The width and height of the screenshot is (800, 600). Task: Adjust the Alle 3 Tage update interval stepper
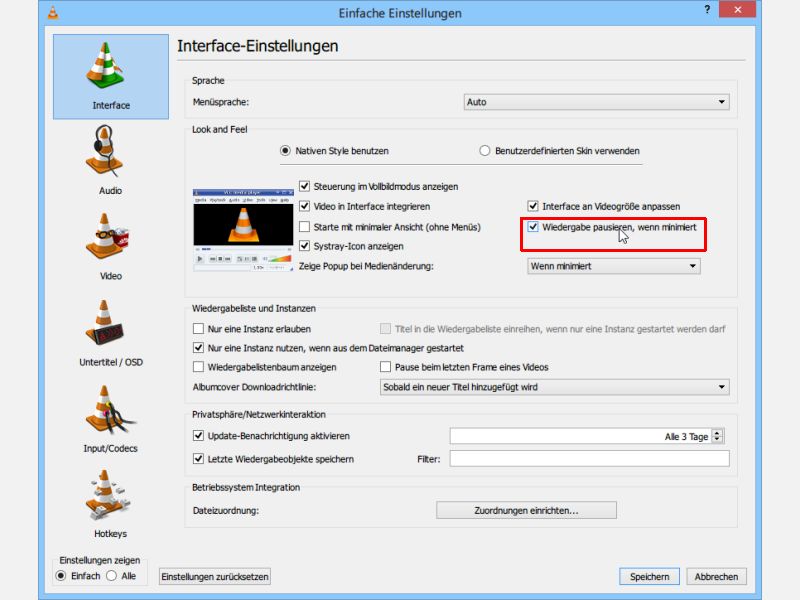click(717, 436)
